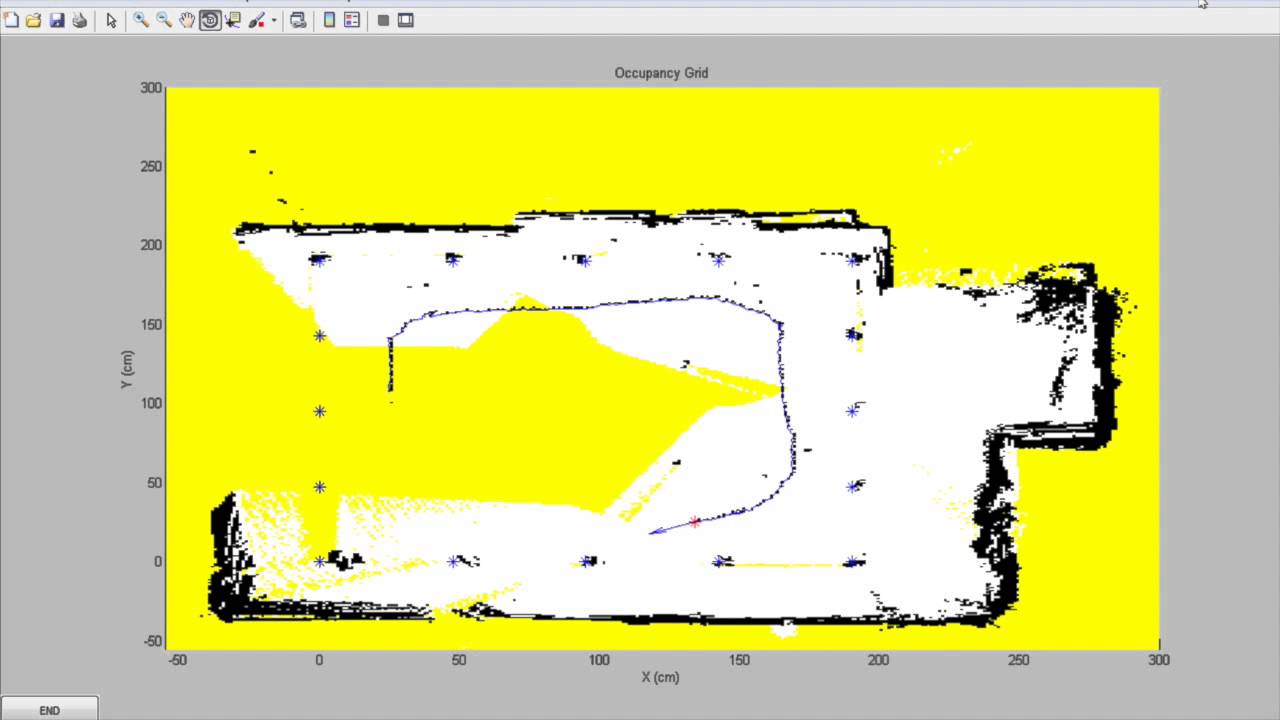Activate the Zoom In tool
1280x720 pixels.
point(141,20)
